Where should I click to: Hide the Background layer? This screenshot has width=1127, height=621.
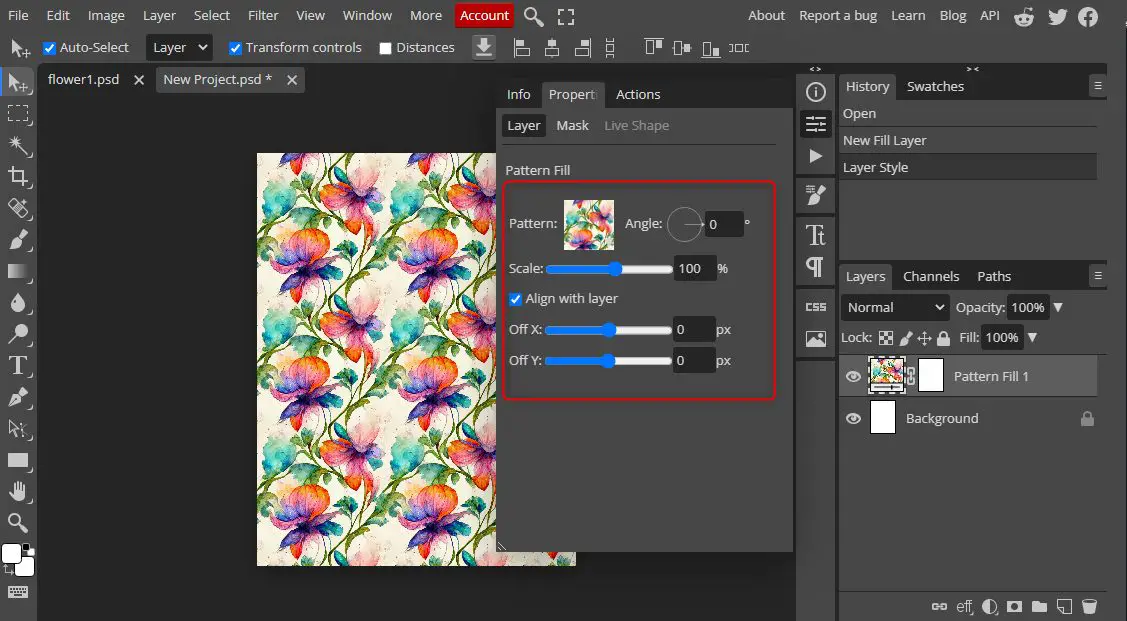853,418
